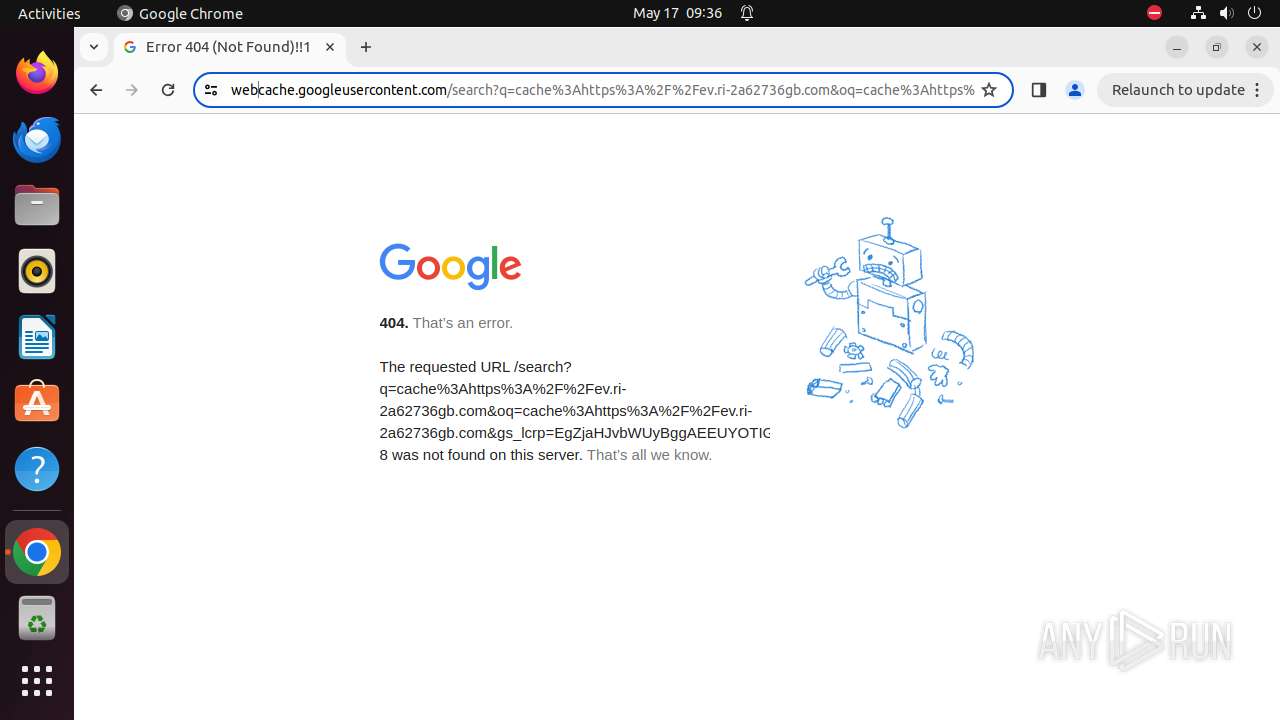
Task: Minimize the Chrome window
Action: tap(1177, 47)
